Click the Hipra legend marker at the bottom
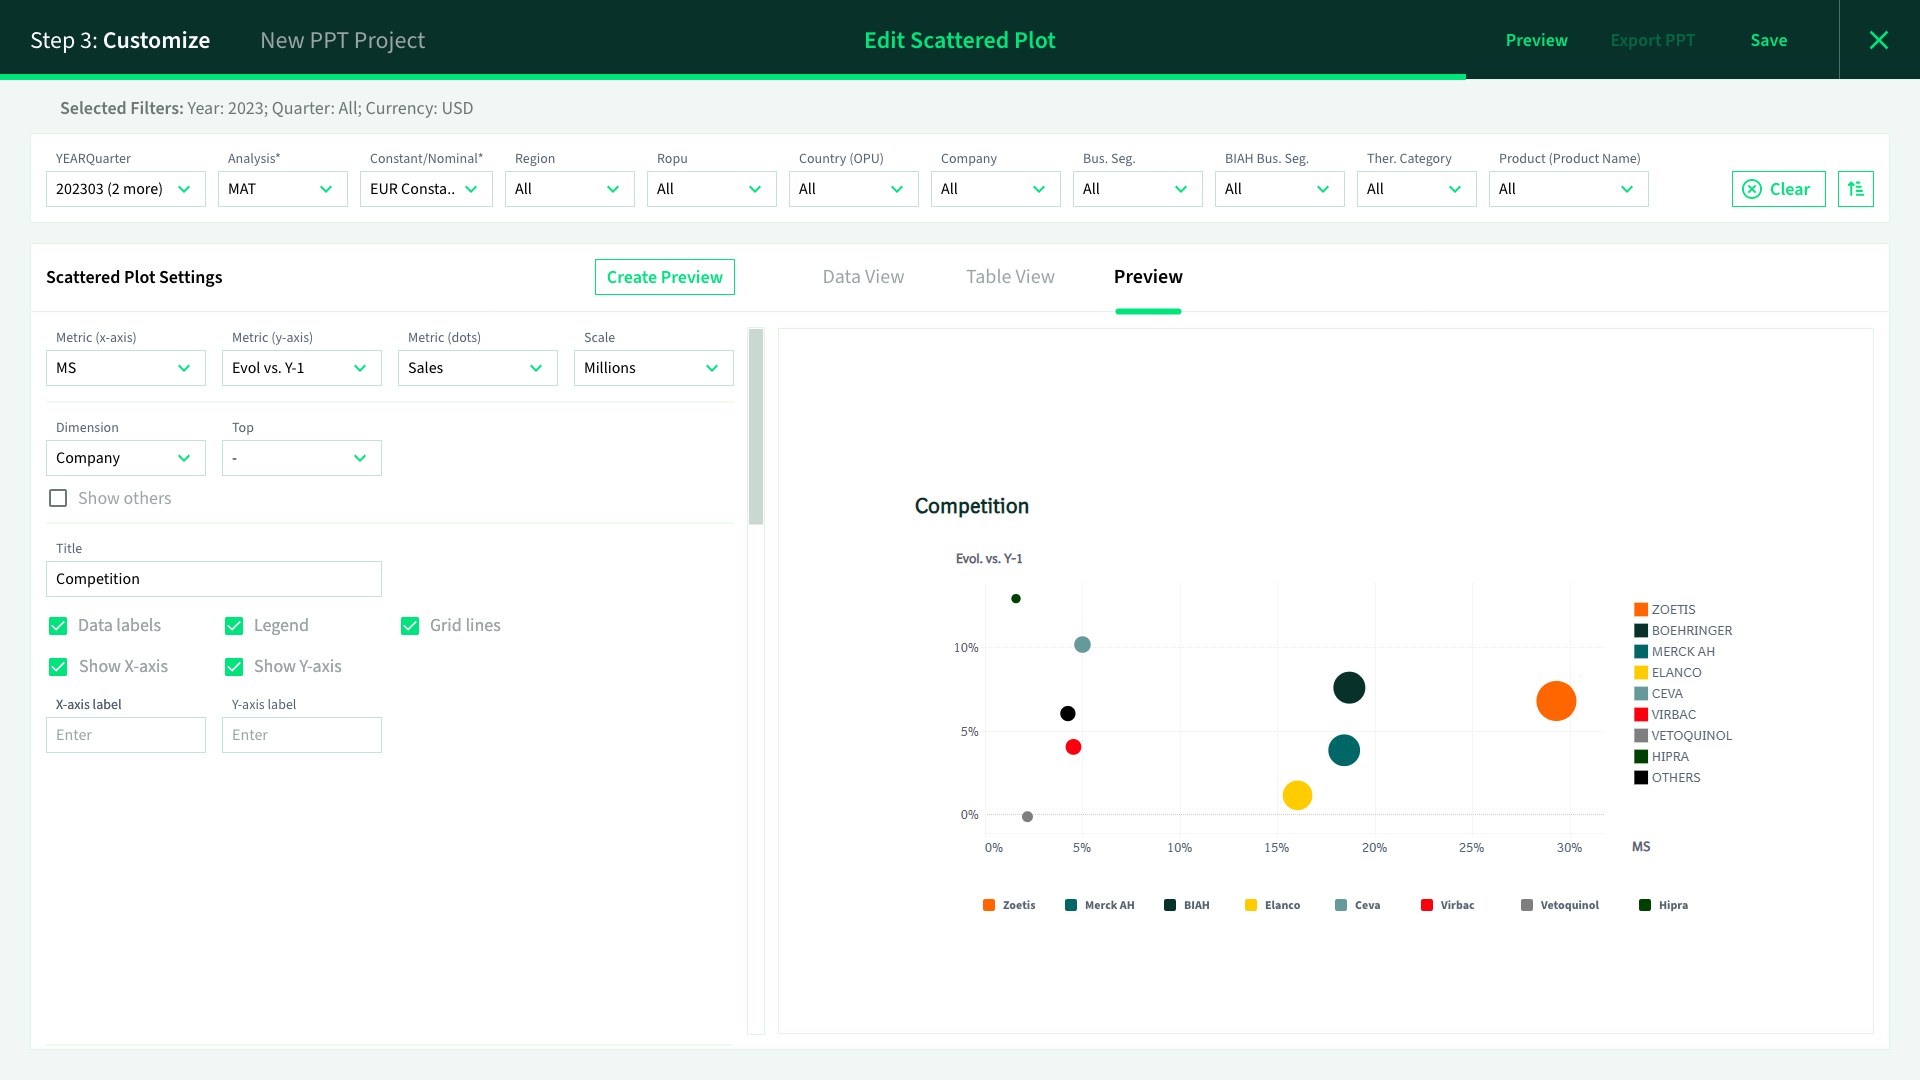The height and width of the screenshot is (1080, 1920). click(x=1645, y=905)
